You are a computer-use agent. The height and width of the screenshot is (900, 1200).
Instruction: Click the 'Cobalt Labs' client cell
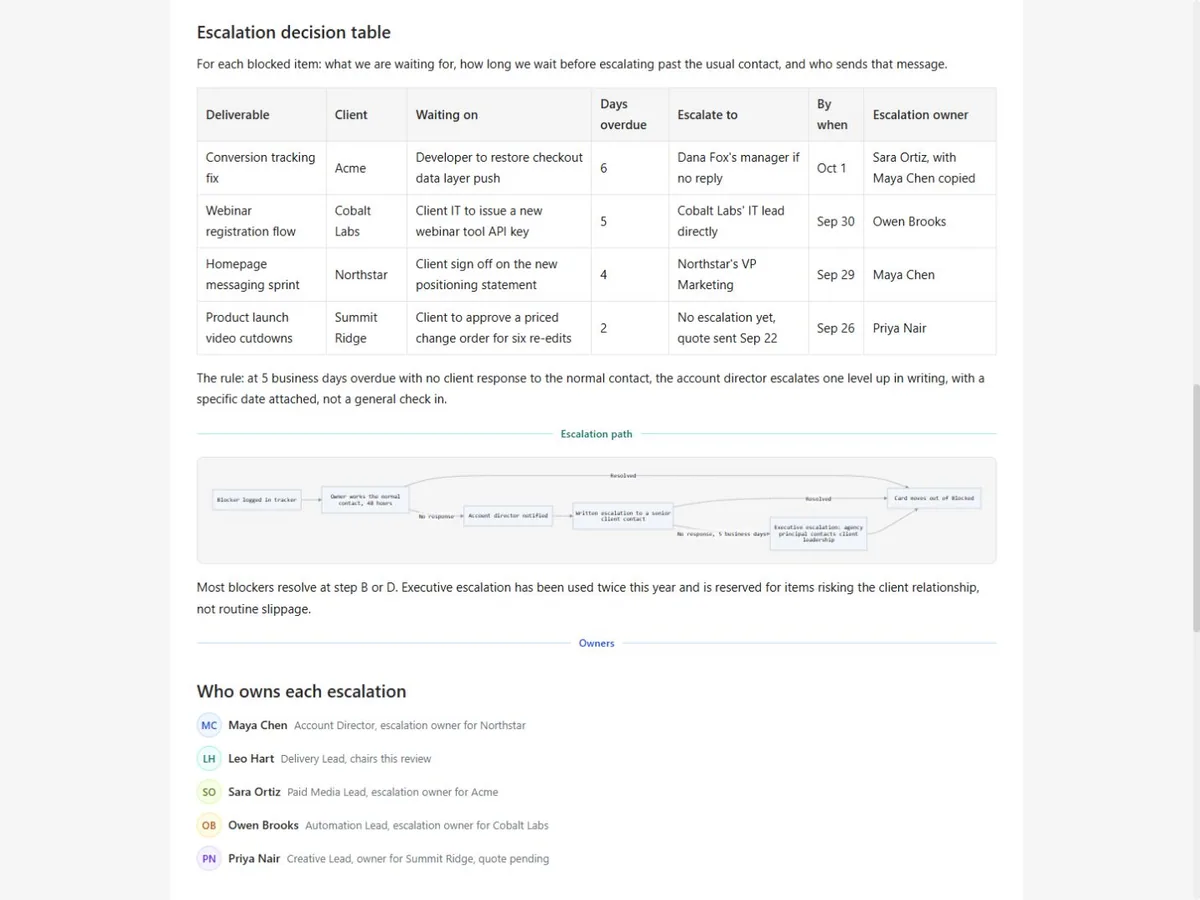click(367, 221)
